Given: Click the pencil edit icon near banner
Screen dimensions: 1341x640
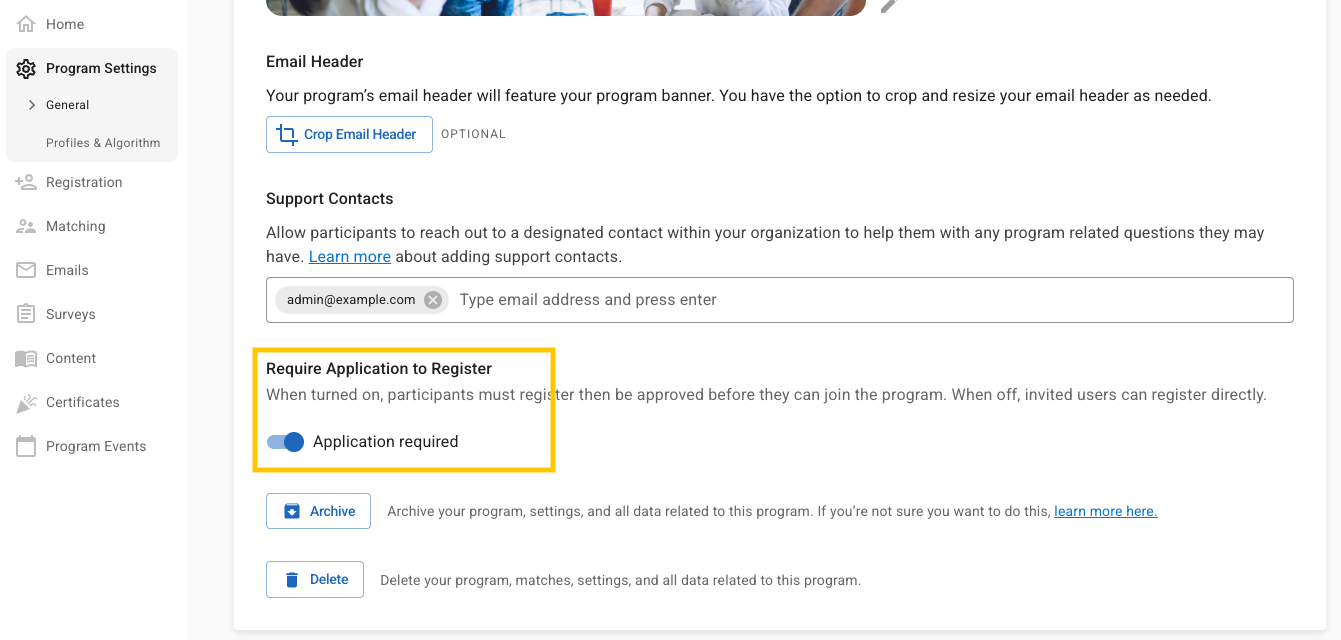Looking at the screenshot, I should 888,6.
